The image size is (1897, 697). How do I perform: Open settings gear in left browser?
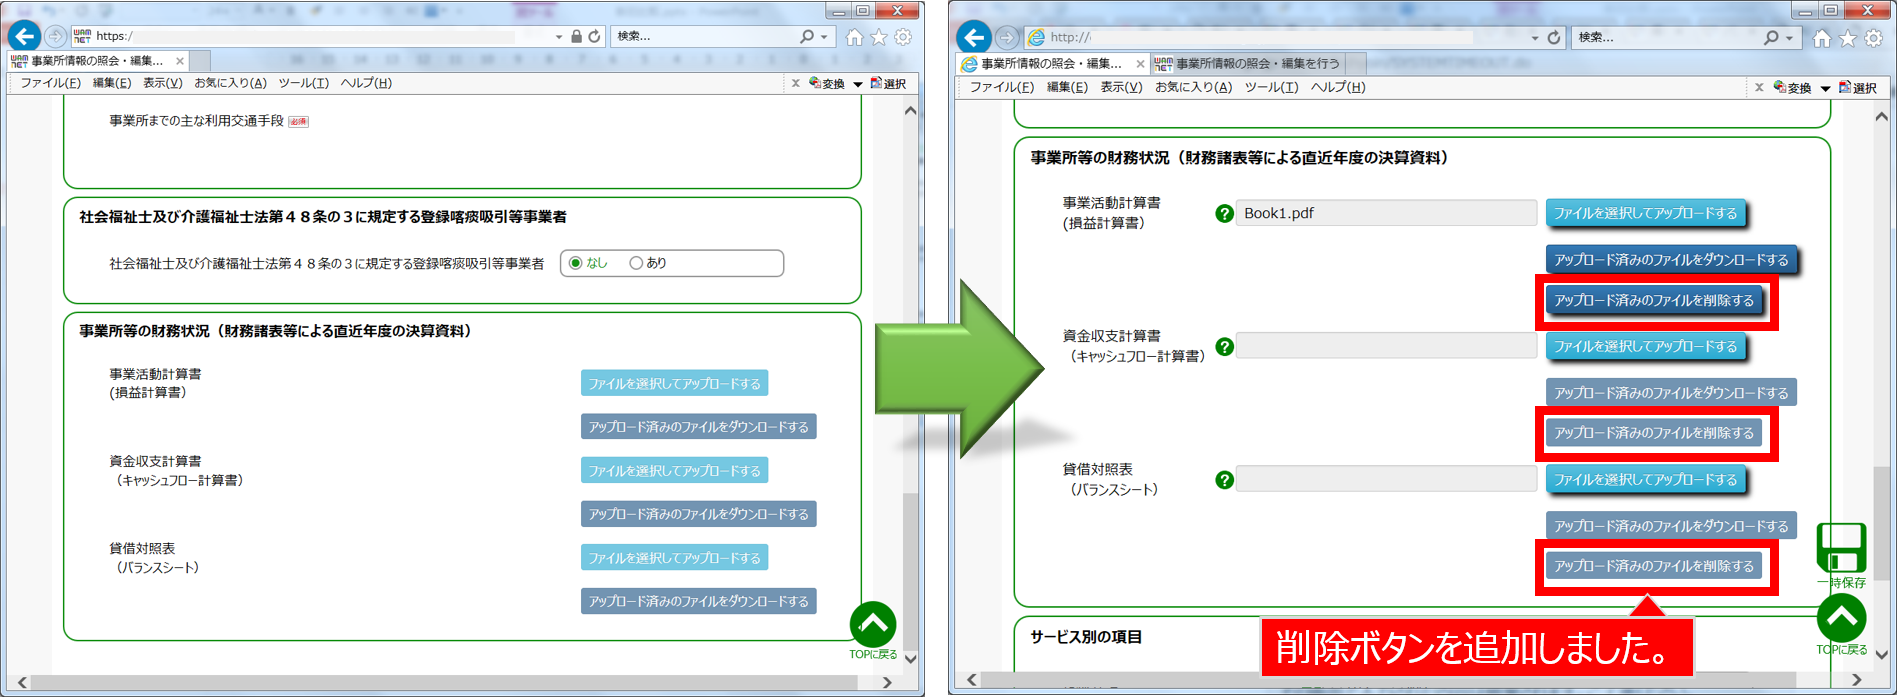pos(903,37)
